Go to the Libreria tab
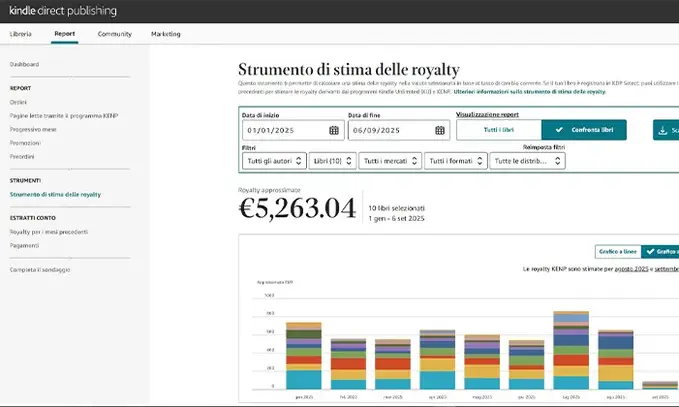Screen dimensions: 679x407 [x=21, y=34]
